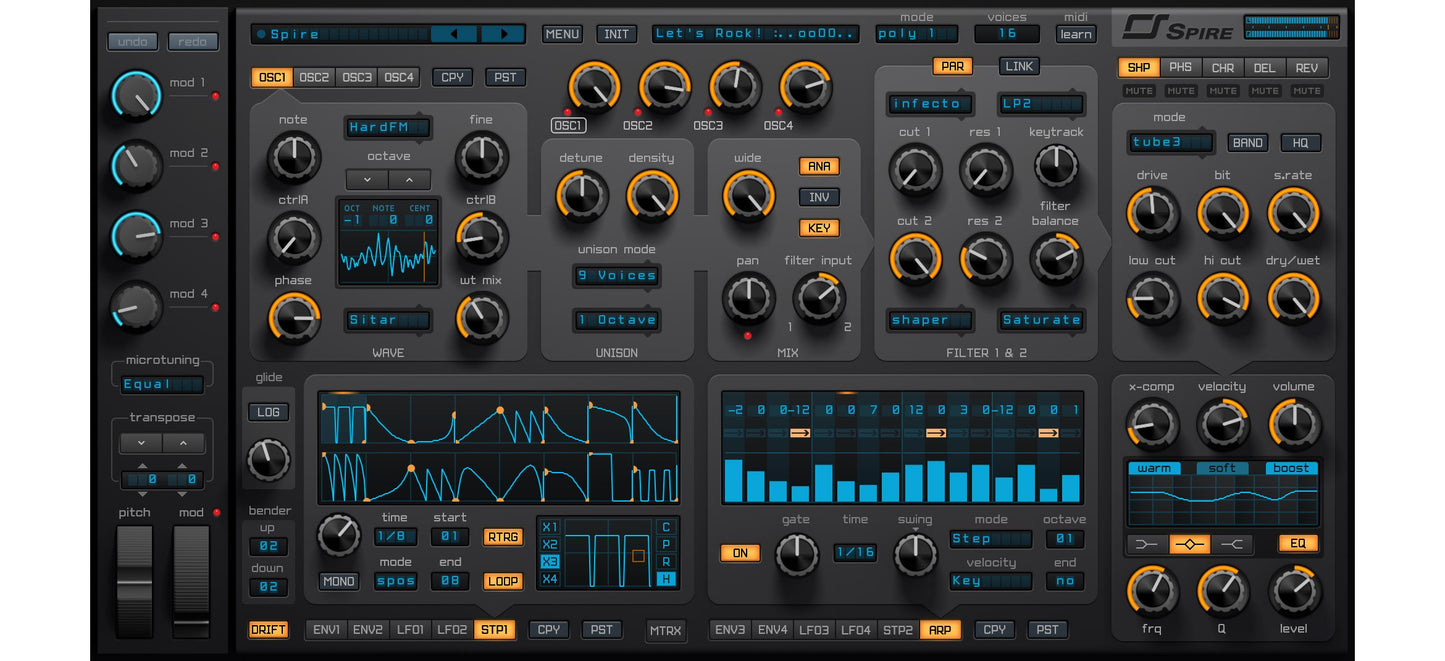Open the Equal microtuning selector

point(161,383)
